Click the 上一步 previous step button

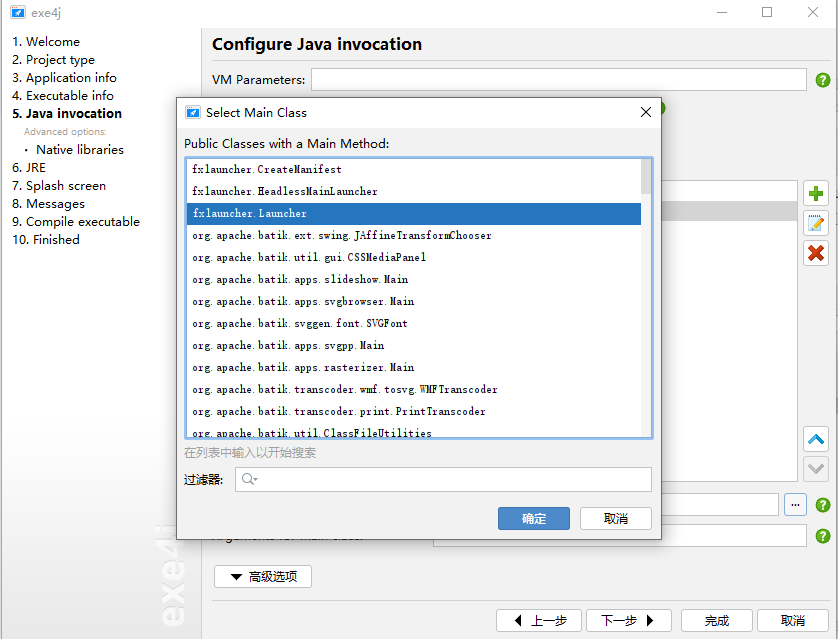(540, 620)
